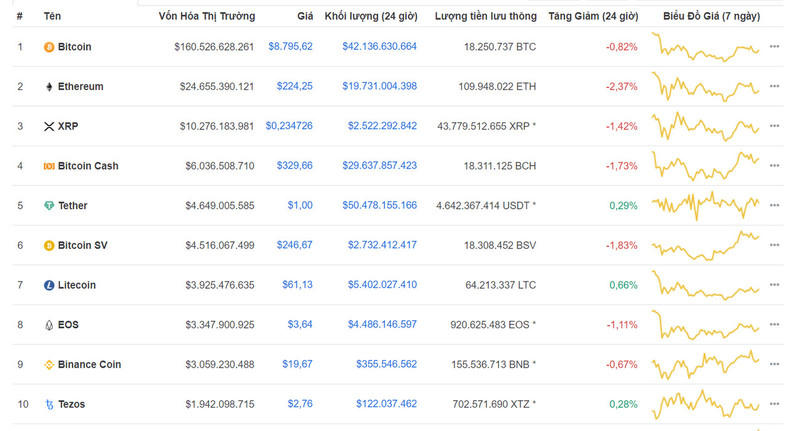Open the three-dot menu for Ethereum row
This screenshot has height=431, width=800.
(x=774, y=86)
